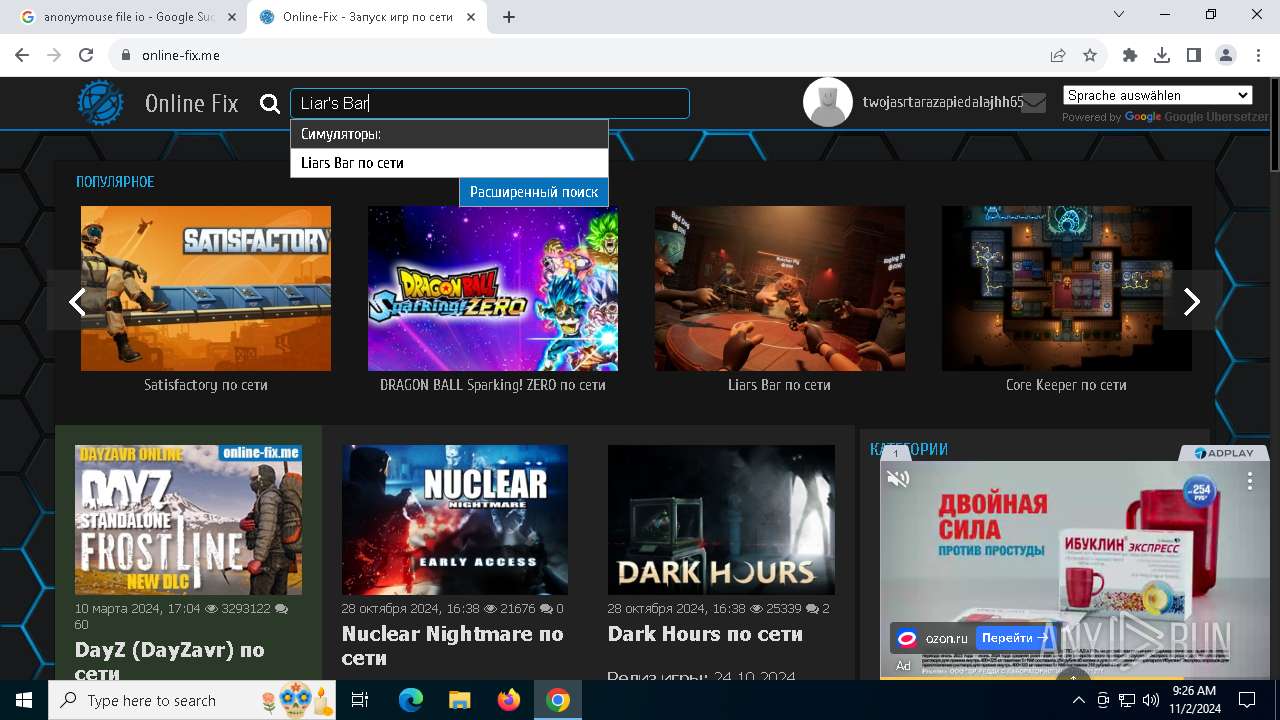Screen dimensions: 1280x720
Task: Click in the Liar's Bar search field
Action: [x=490, y=103]
